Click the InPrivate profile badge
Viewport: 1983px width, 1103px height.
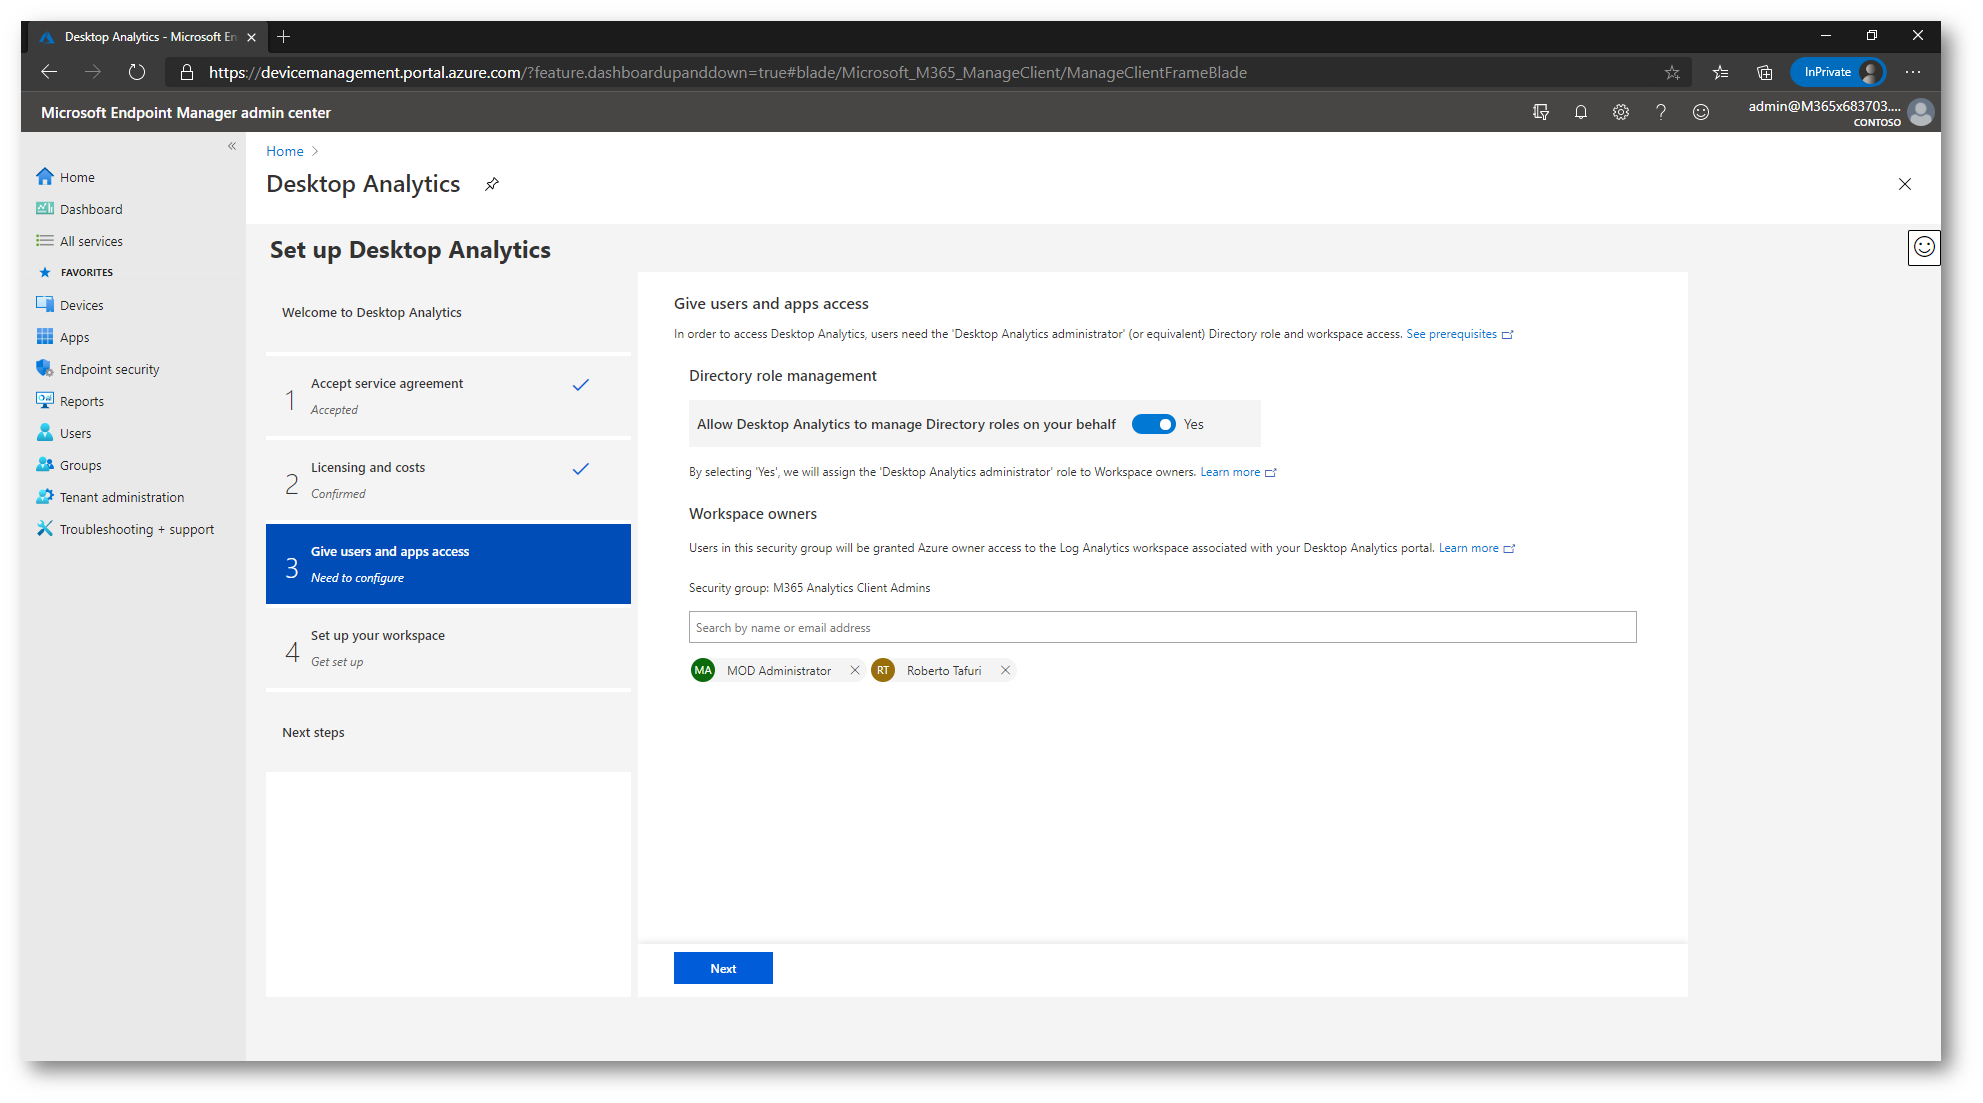coord(1838,72)
